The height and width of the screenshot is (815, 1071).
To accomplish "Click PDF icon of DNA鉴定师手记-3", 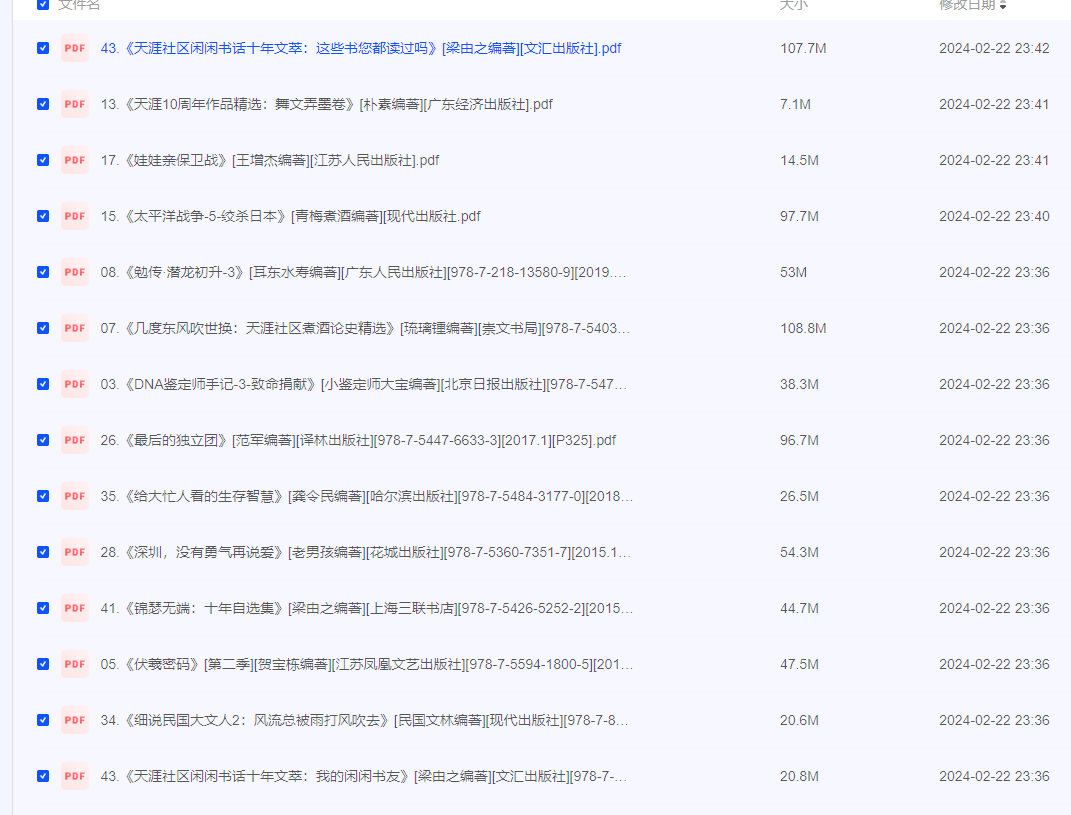I will click(75, 384).
